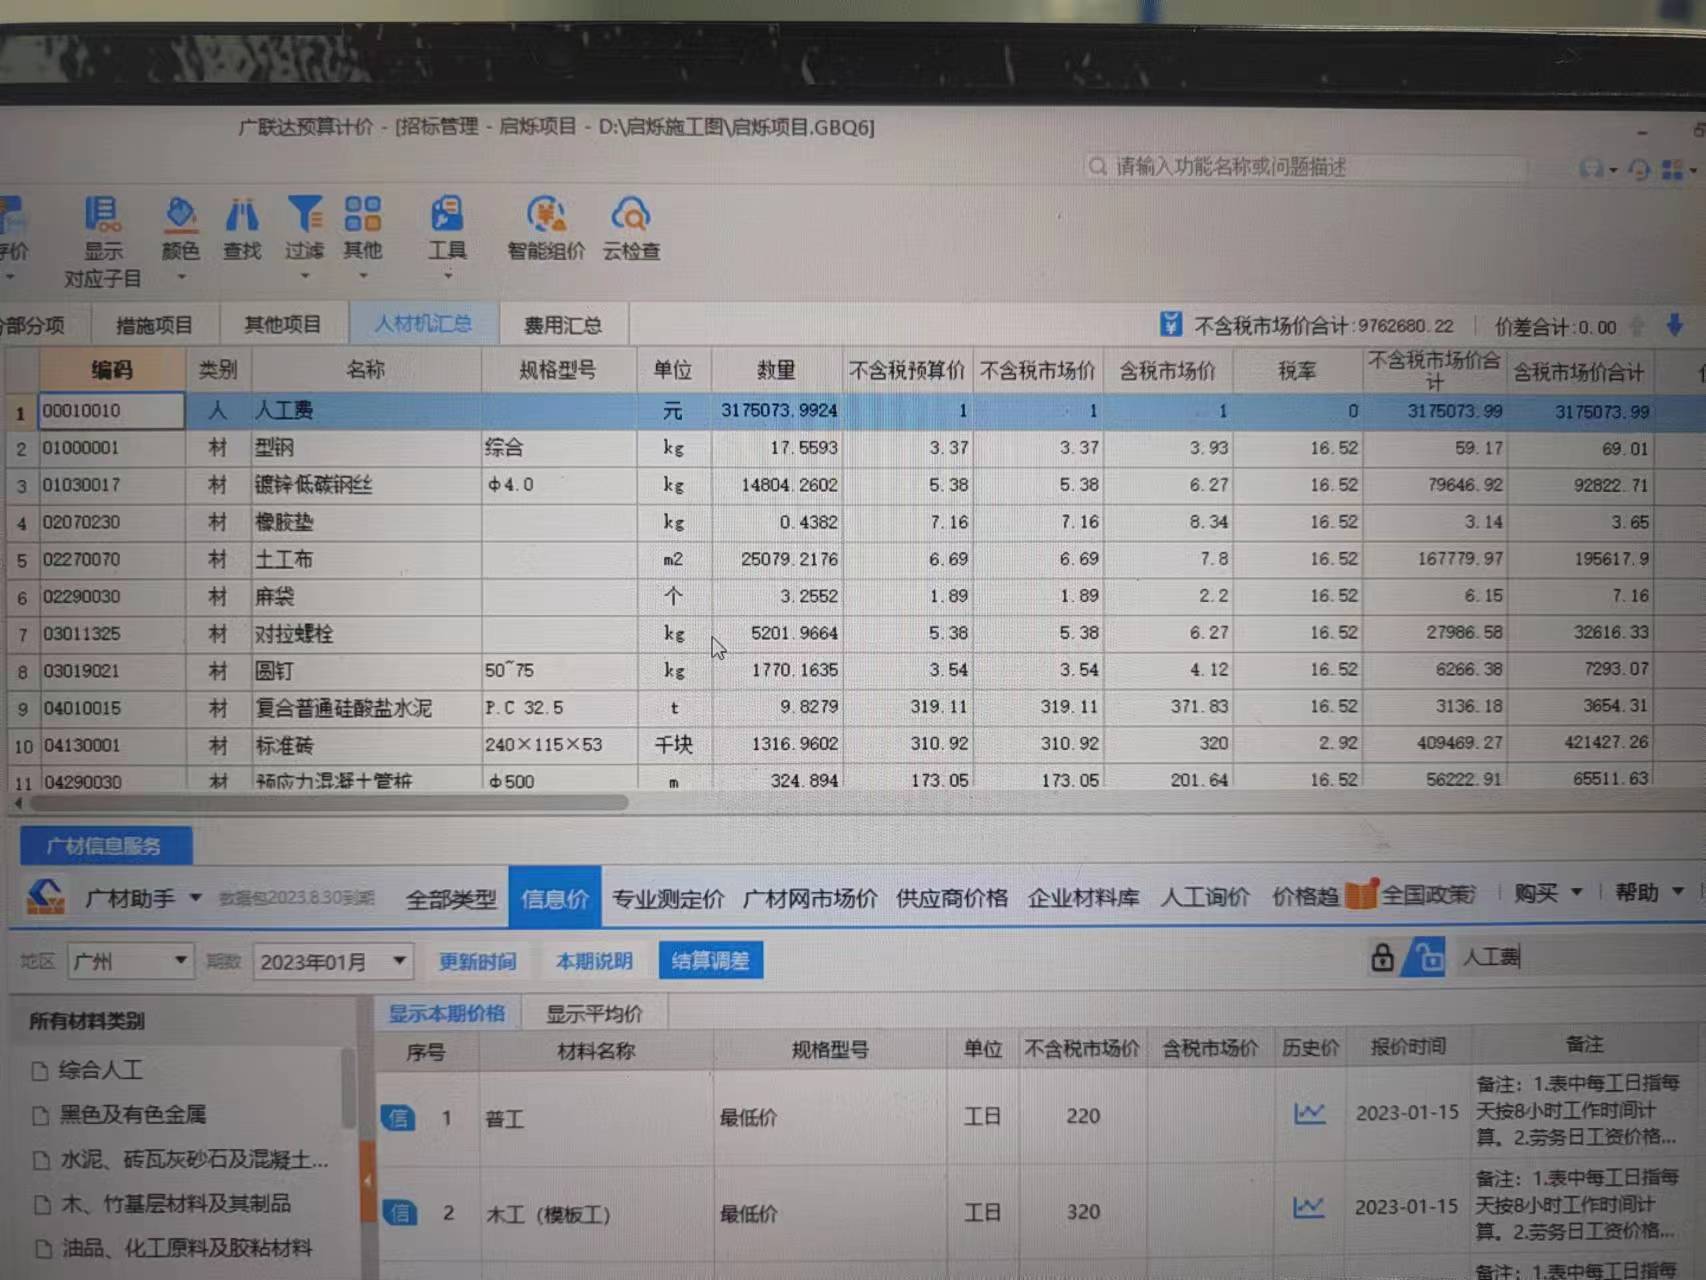Open the 期数 2023年01月 dropdown
The image size is (1706, 1280).
click(x=332, y=961)
